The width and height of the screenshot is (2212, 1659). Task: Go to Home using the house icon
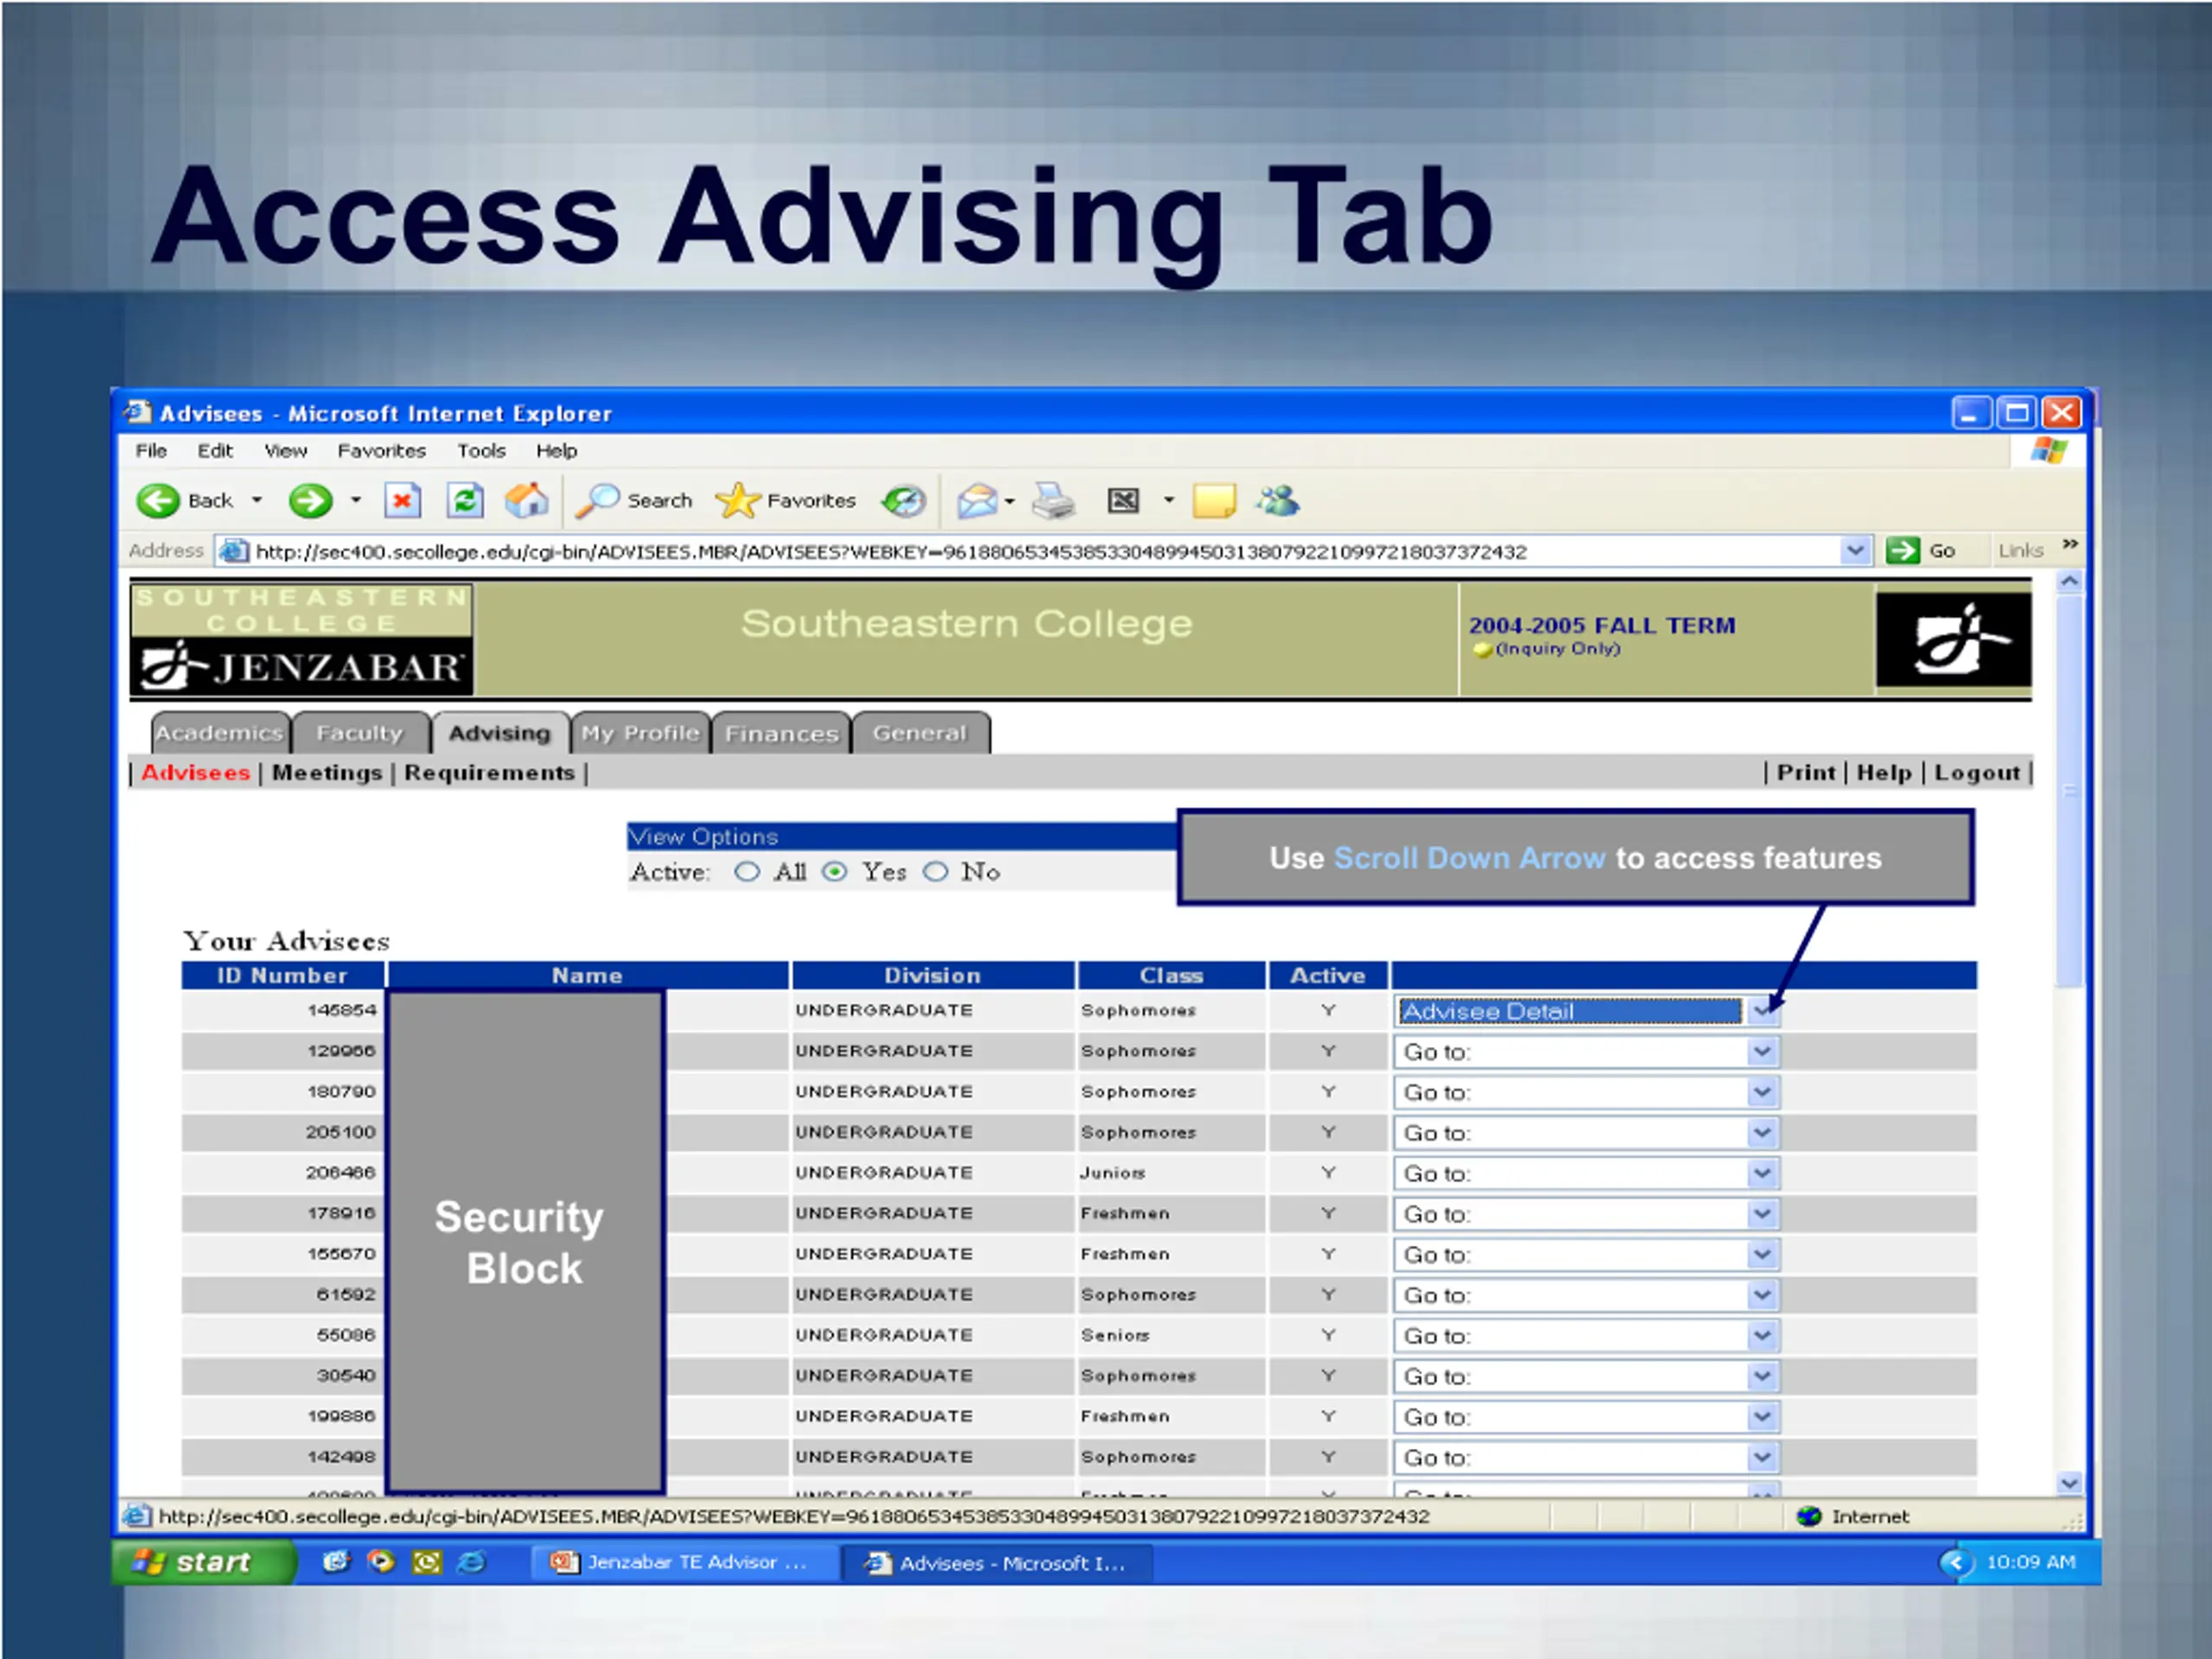coord(526,499)
